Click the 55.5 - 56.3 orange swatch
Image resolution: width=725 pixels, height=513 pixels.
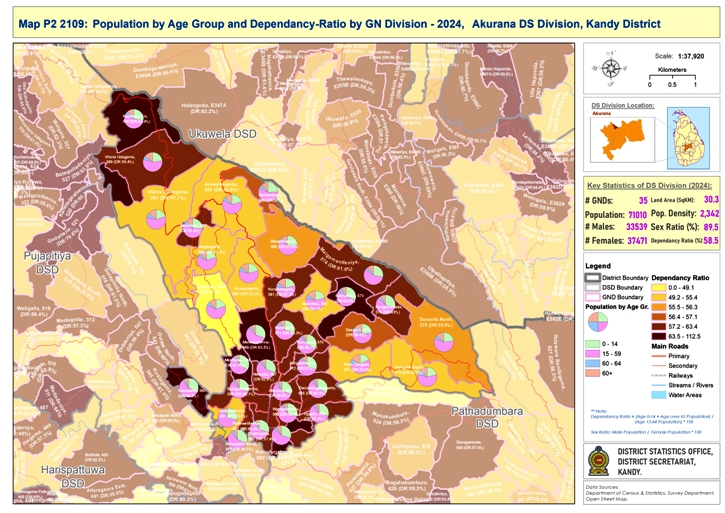[x=658, y=307]
